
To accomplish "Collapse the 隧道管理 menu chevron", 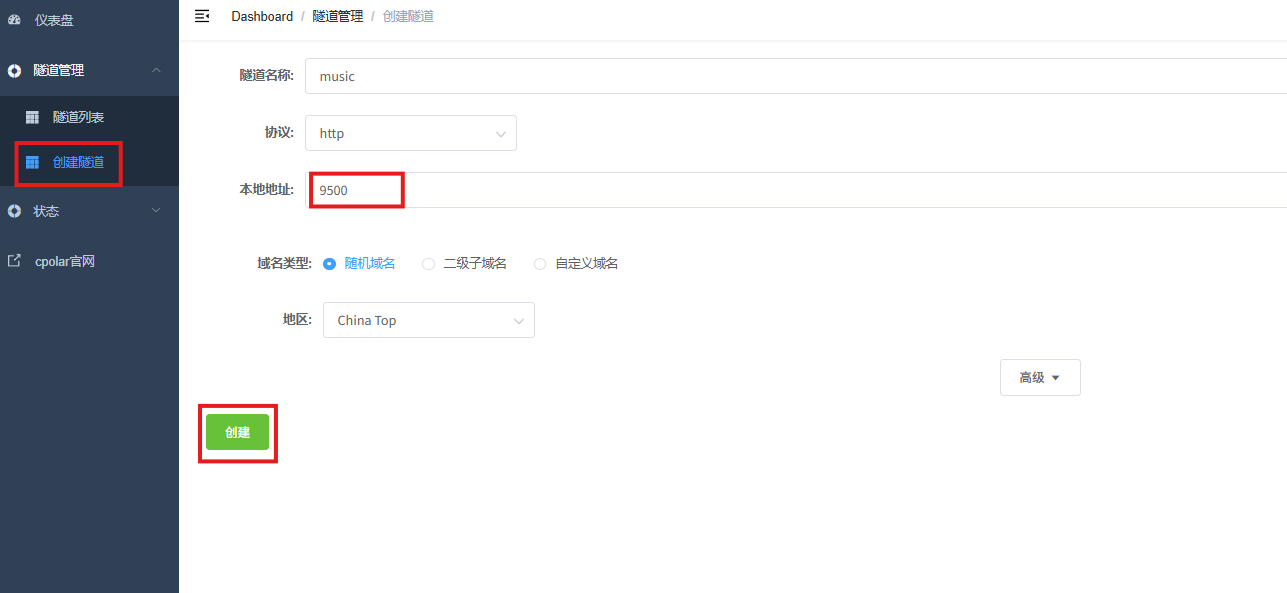I will coord(156,70).
